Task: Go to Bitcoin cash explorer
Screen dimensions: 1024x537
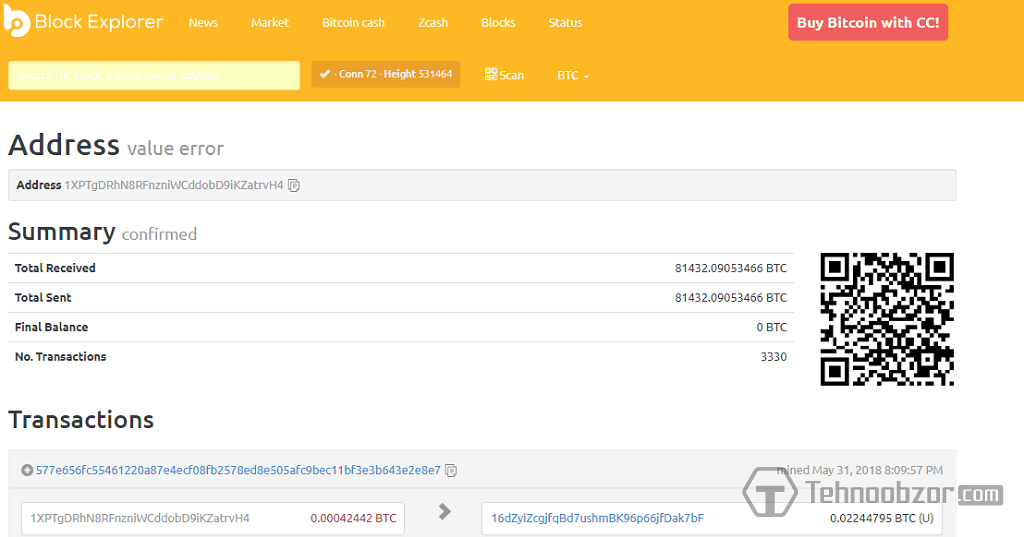Action: [x=353, y=23]
